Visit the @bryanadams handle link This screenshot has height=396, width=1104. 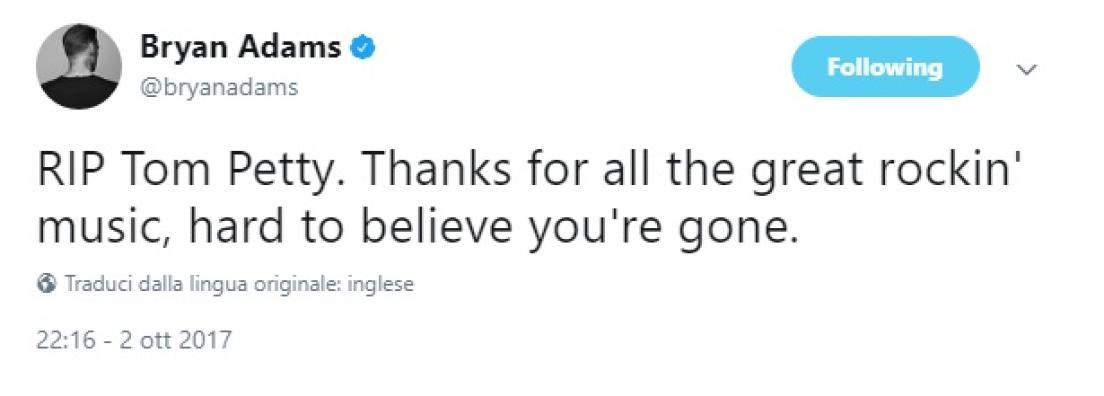pyautogui.click(x=219, y=87)
